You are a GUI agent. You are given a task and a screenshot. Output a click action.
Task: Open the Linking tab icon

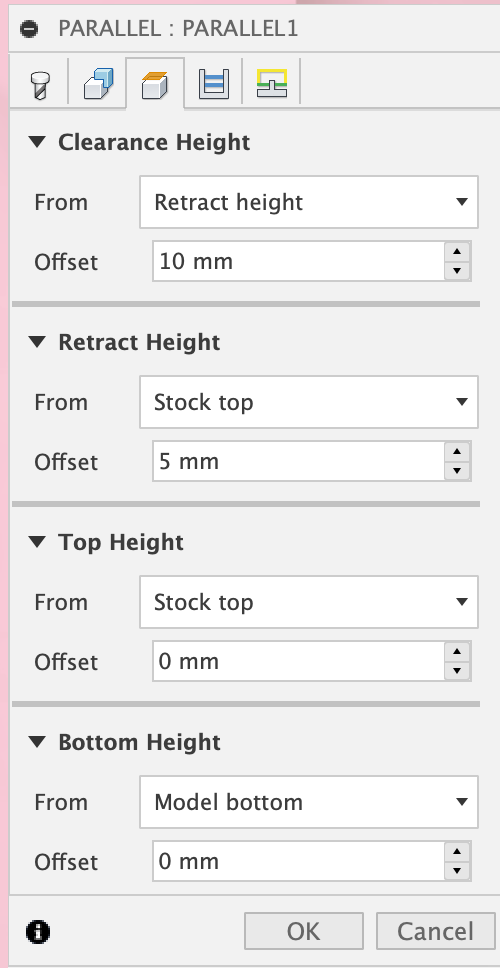(272, 83)
